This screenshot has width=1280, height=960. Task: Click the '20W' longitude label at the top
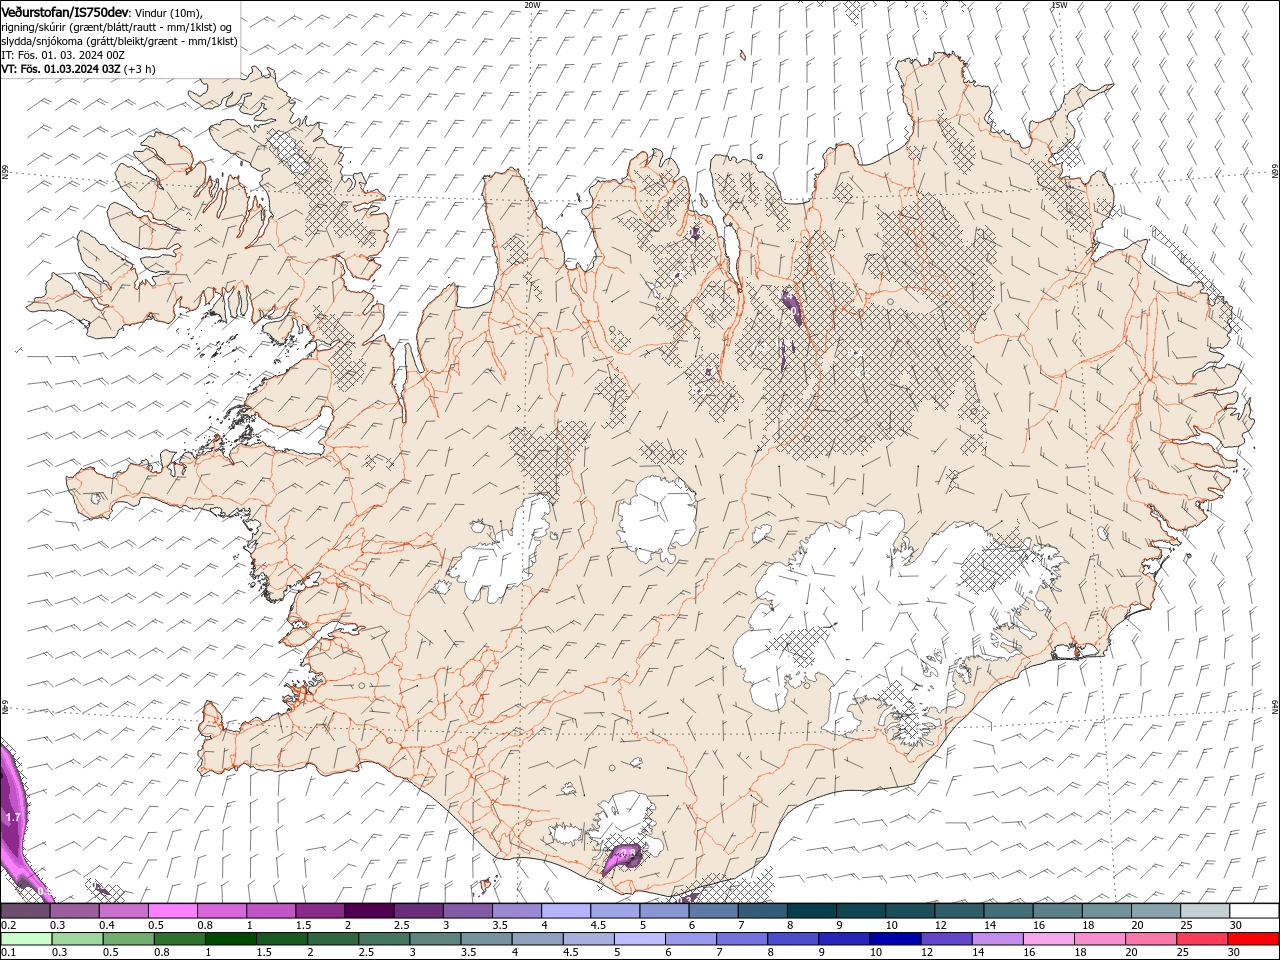tap(532, 5)
